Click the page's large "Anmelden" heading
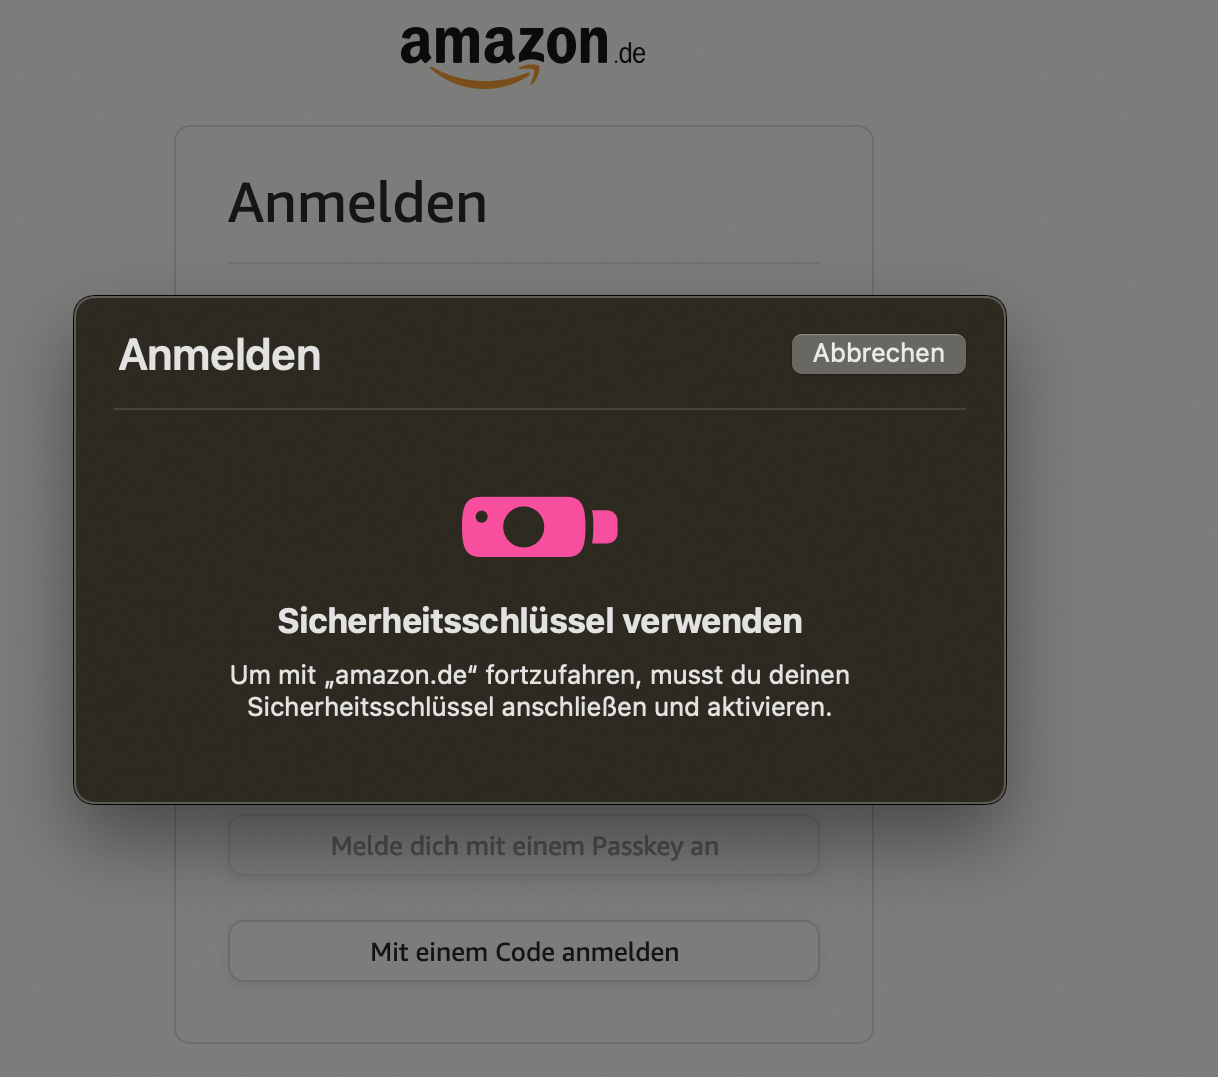Image resolution: width=1218 pixels, height=1077 pixels. [x=358, y=203]
